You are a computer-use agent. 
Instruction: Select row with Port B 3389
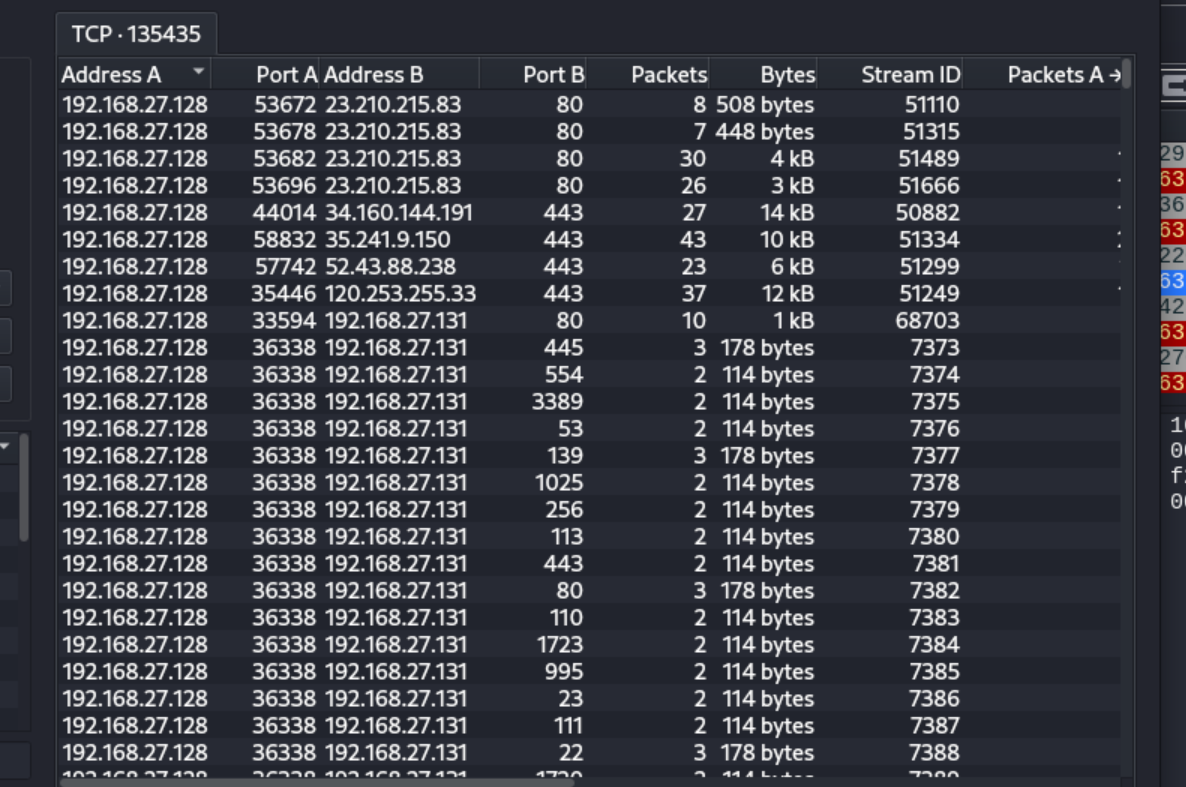[x=590, y=402]
